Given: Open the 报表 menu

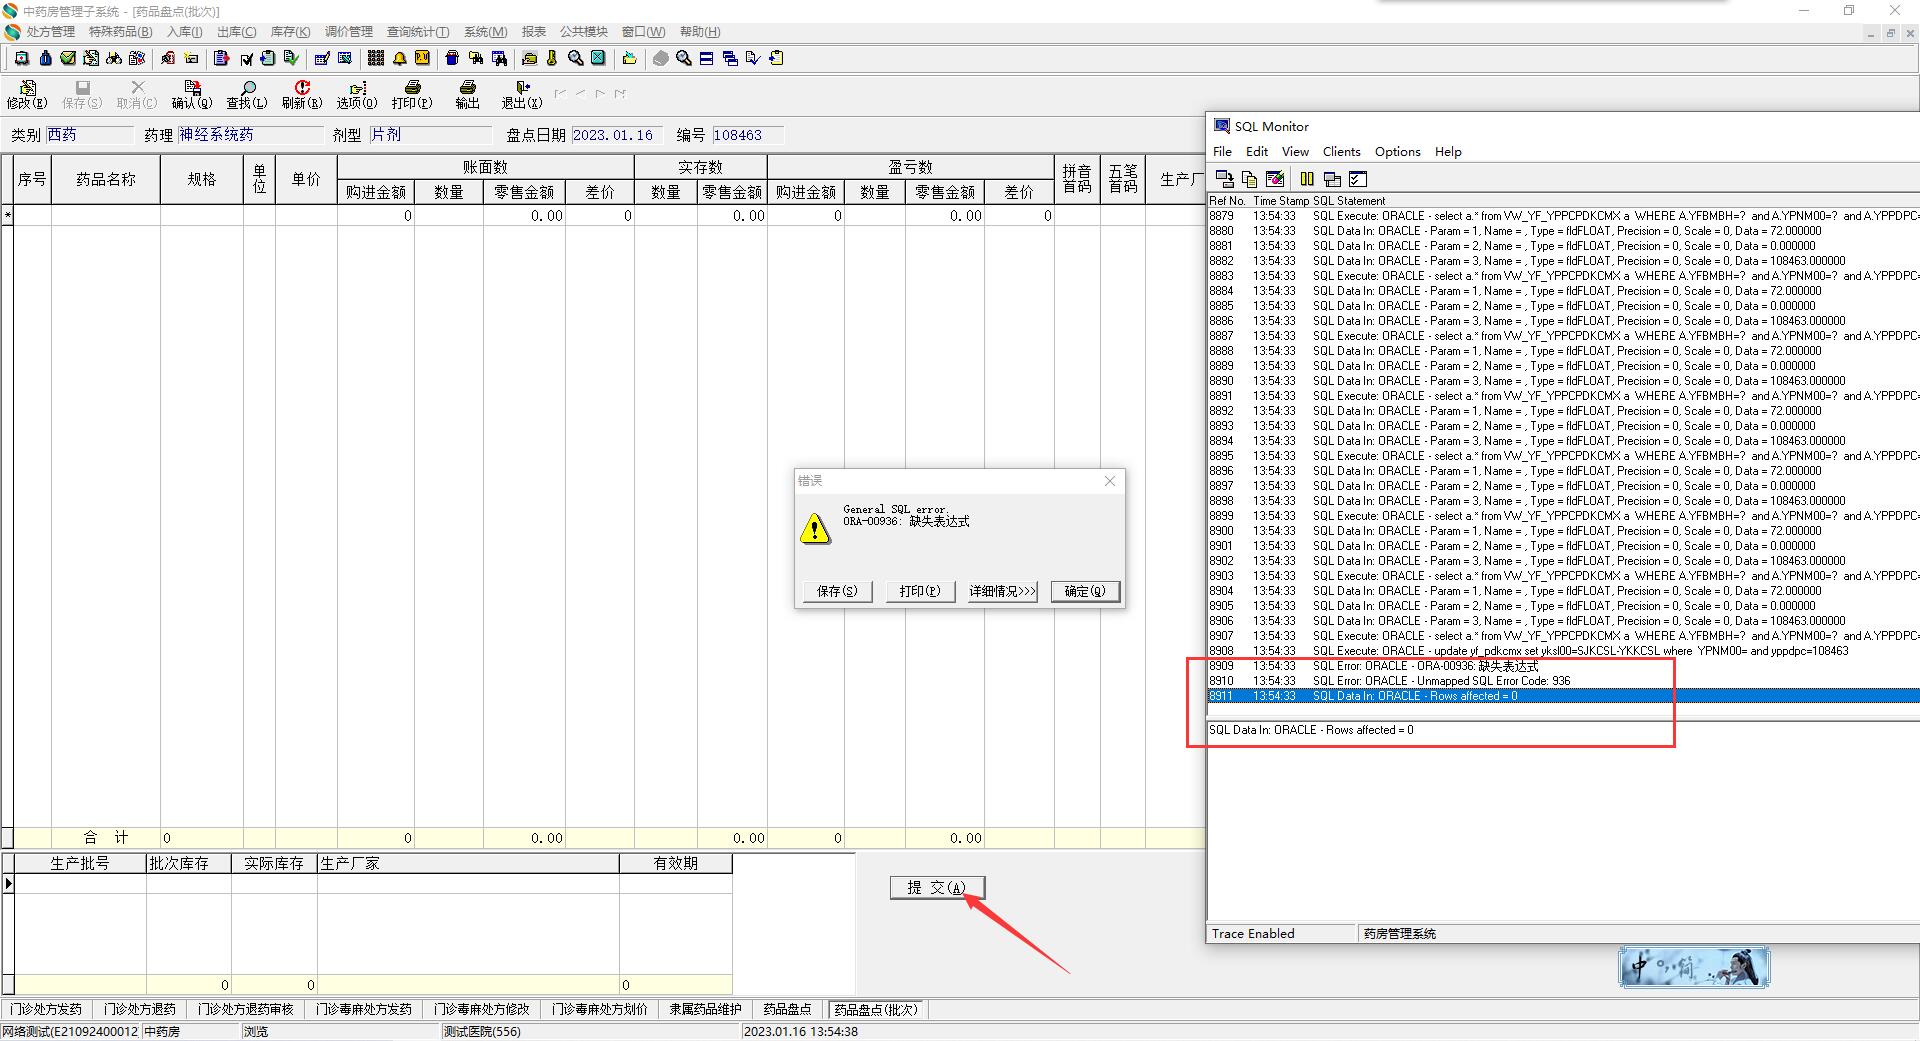Looking at the screenshot, I should (534, 32).
